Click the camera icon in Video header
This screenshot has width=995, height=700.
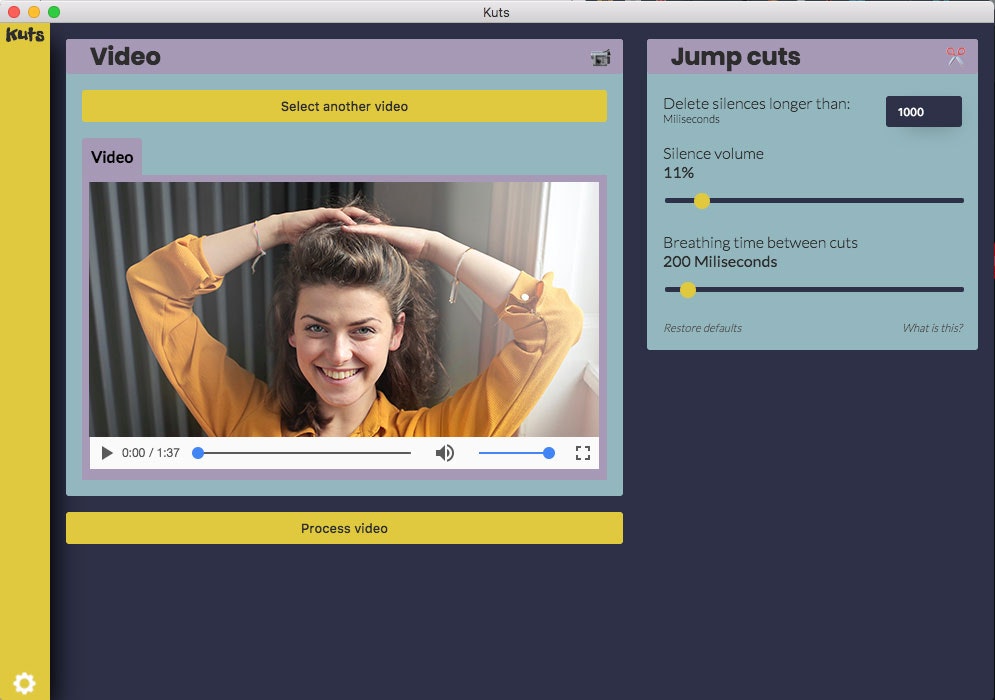tap(600, 58)
